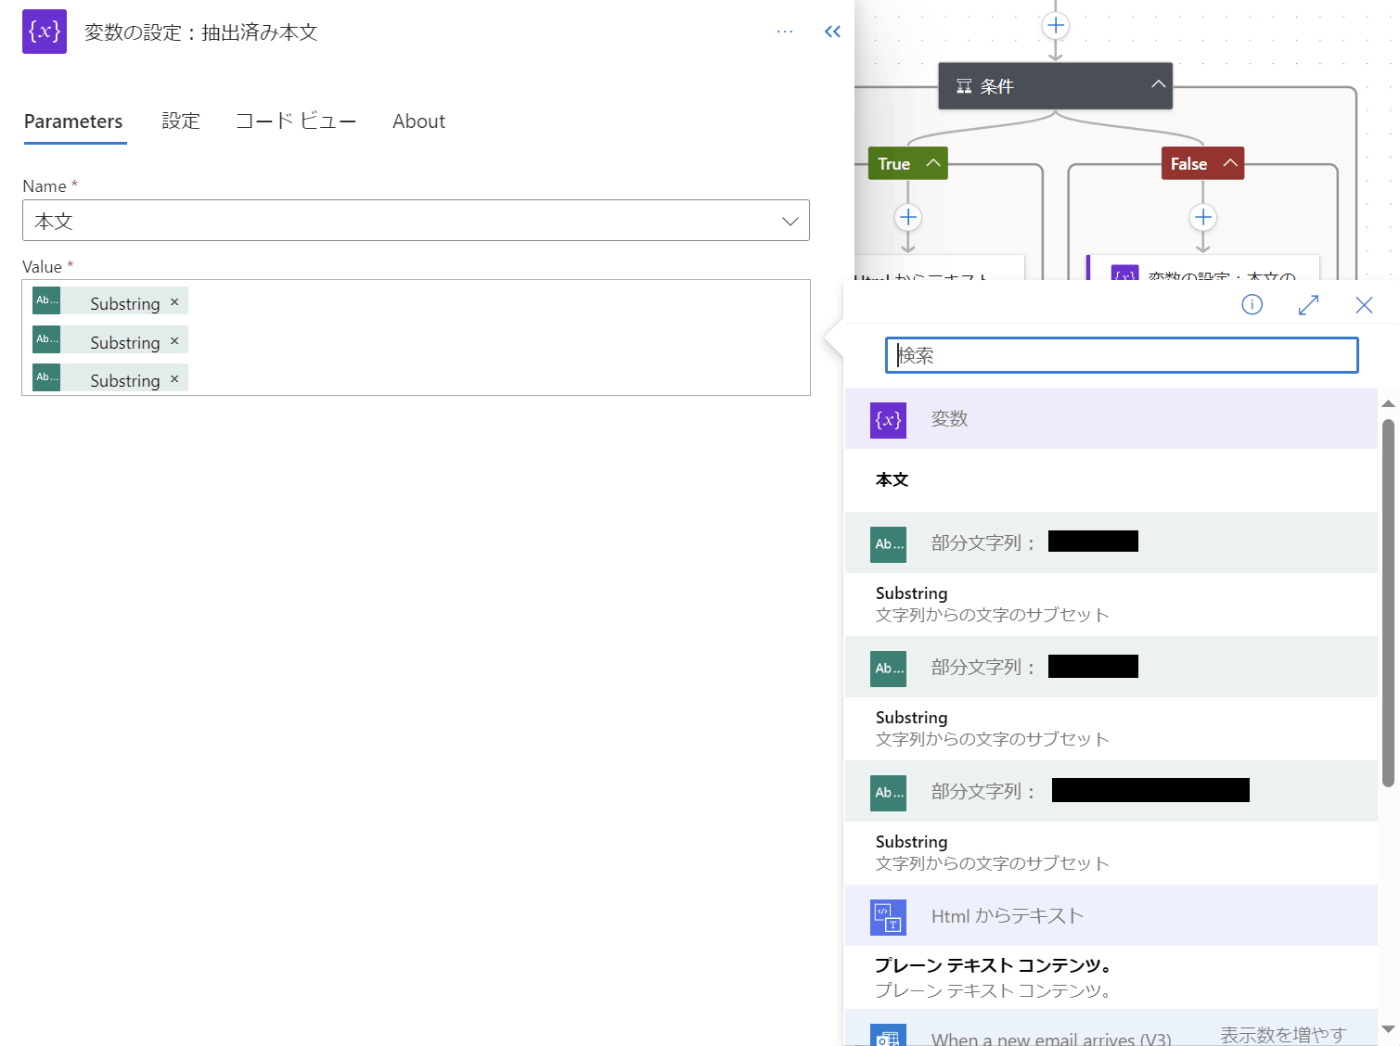Collapse the False branch
Image resolution: width=1400 pixels, height=1046 pixels.
click(x=1230, y=163)
